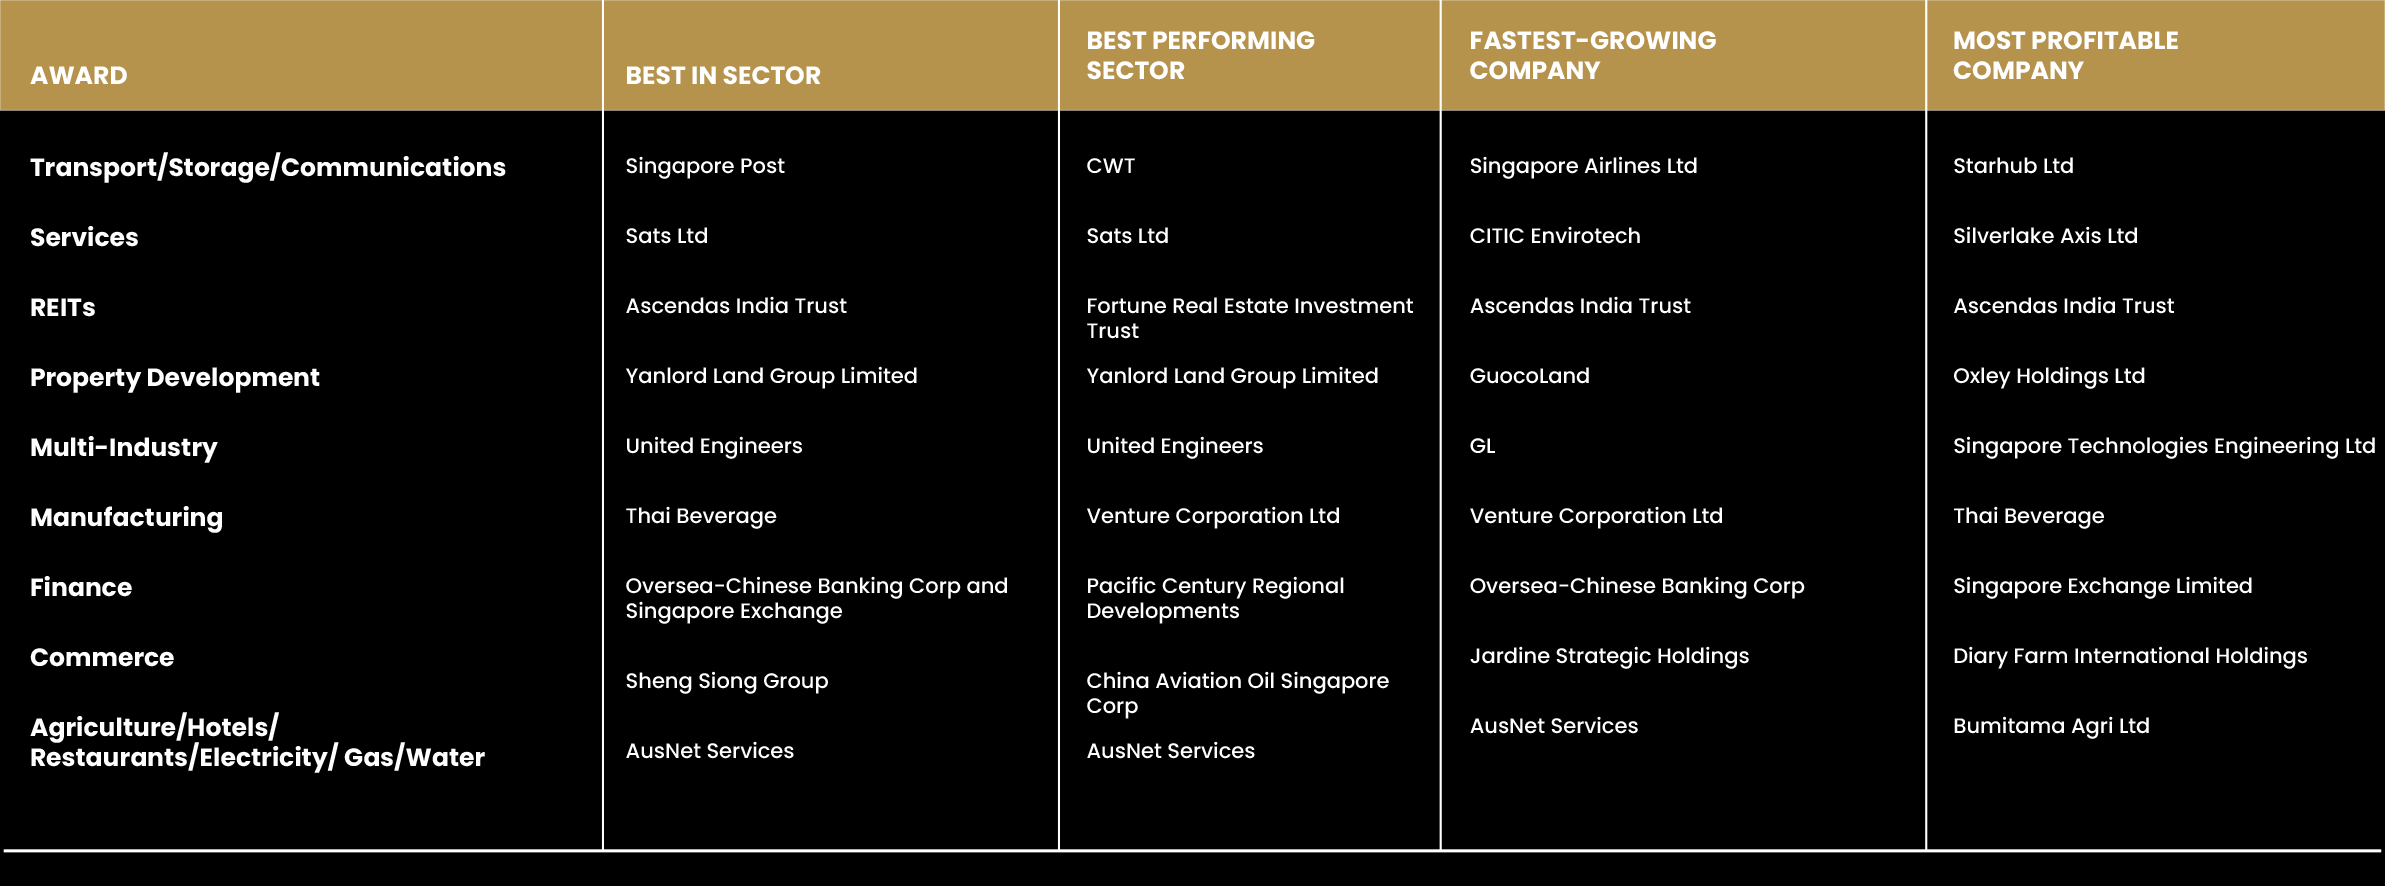Click Singapore Airlines Ltd text
The height and width of the screenshot is (886, 2385).
pos(1583,166)
